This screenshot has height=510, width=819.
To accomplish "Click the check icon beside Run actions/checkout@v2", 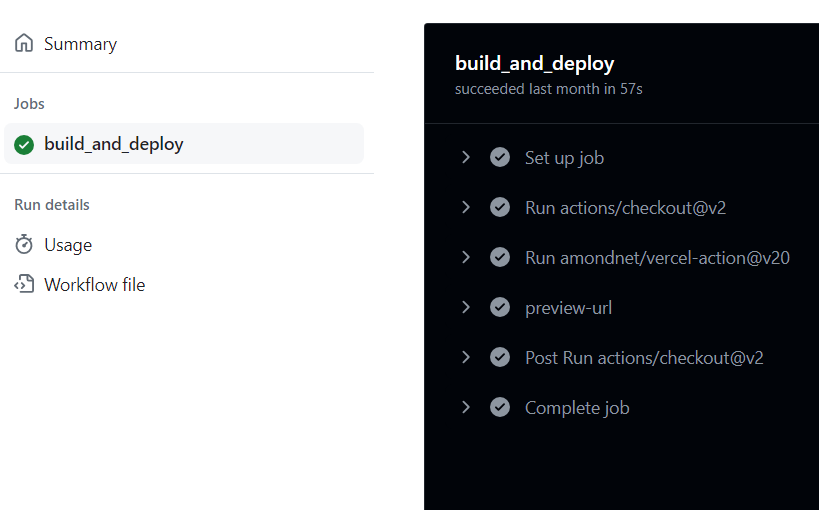I will pyautogui.click(x=500, y=207).
